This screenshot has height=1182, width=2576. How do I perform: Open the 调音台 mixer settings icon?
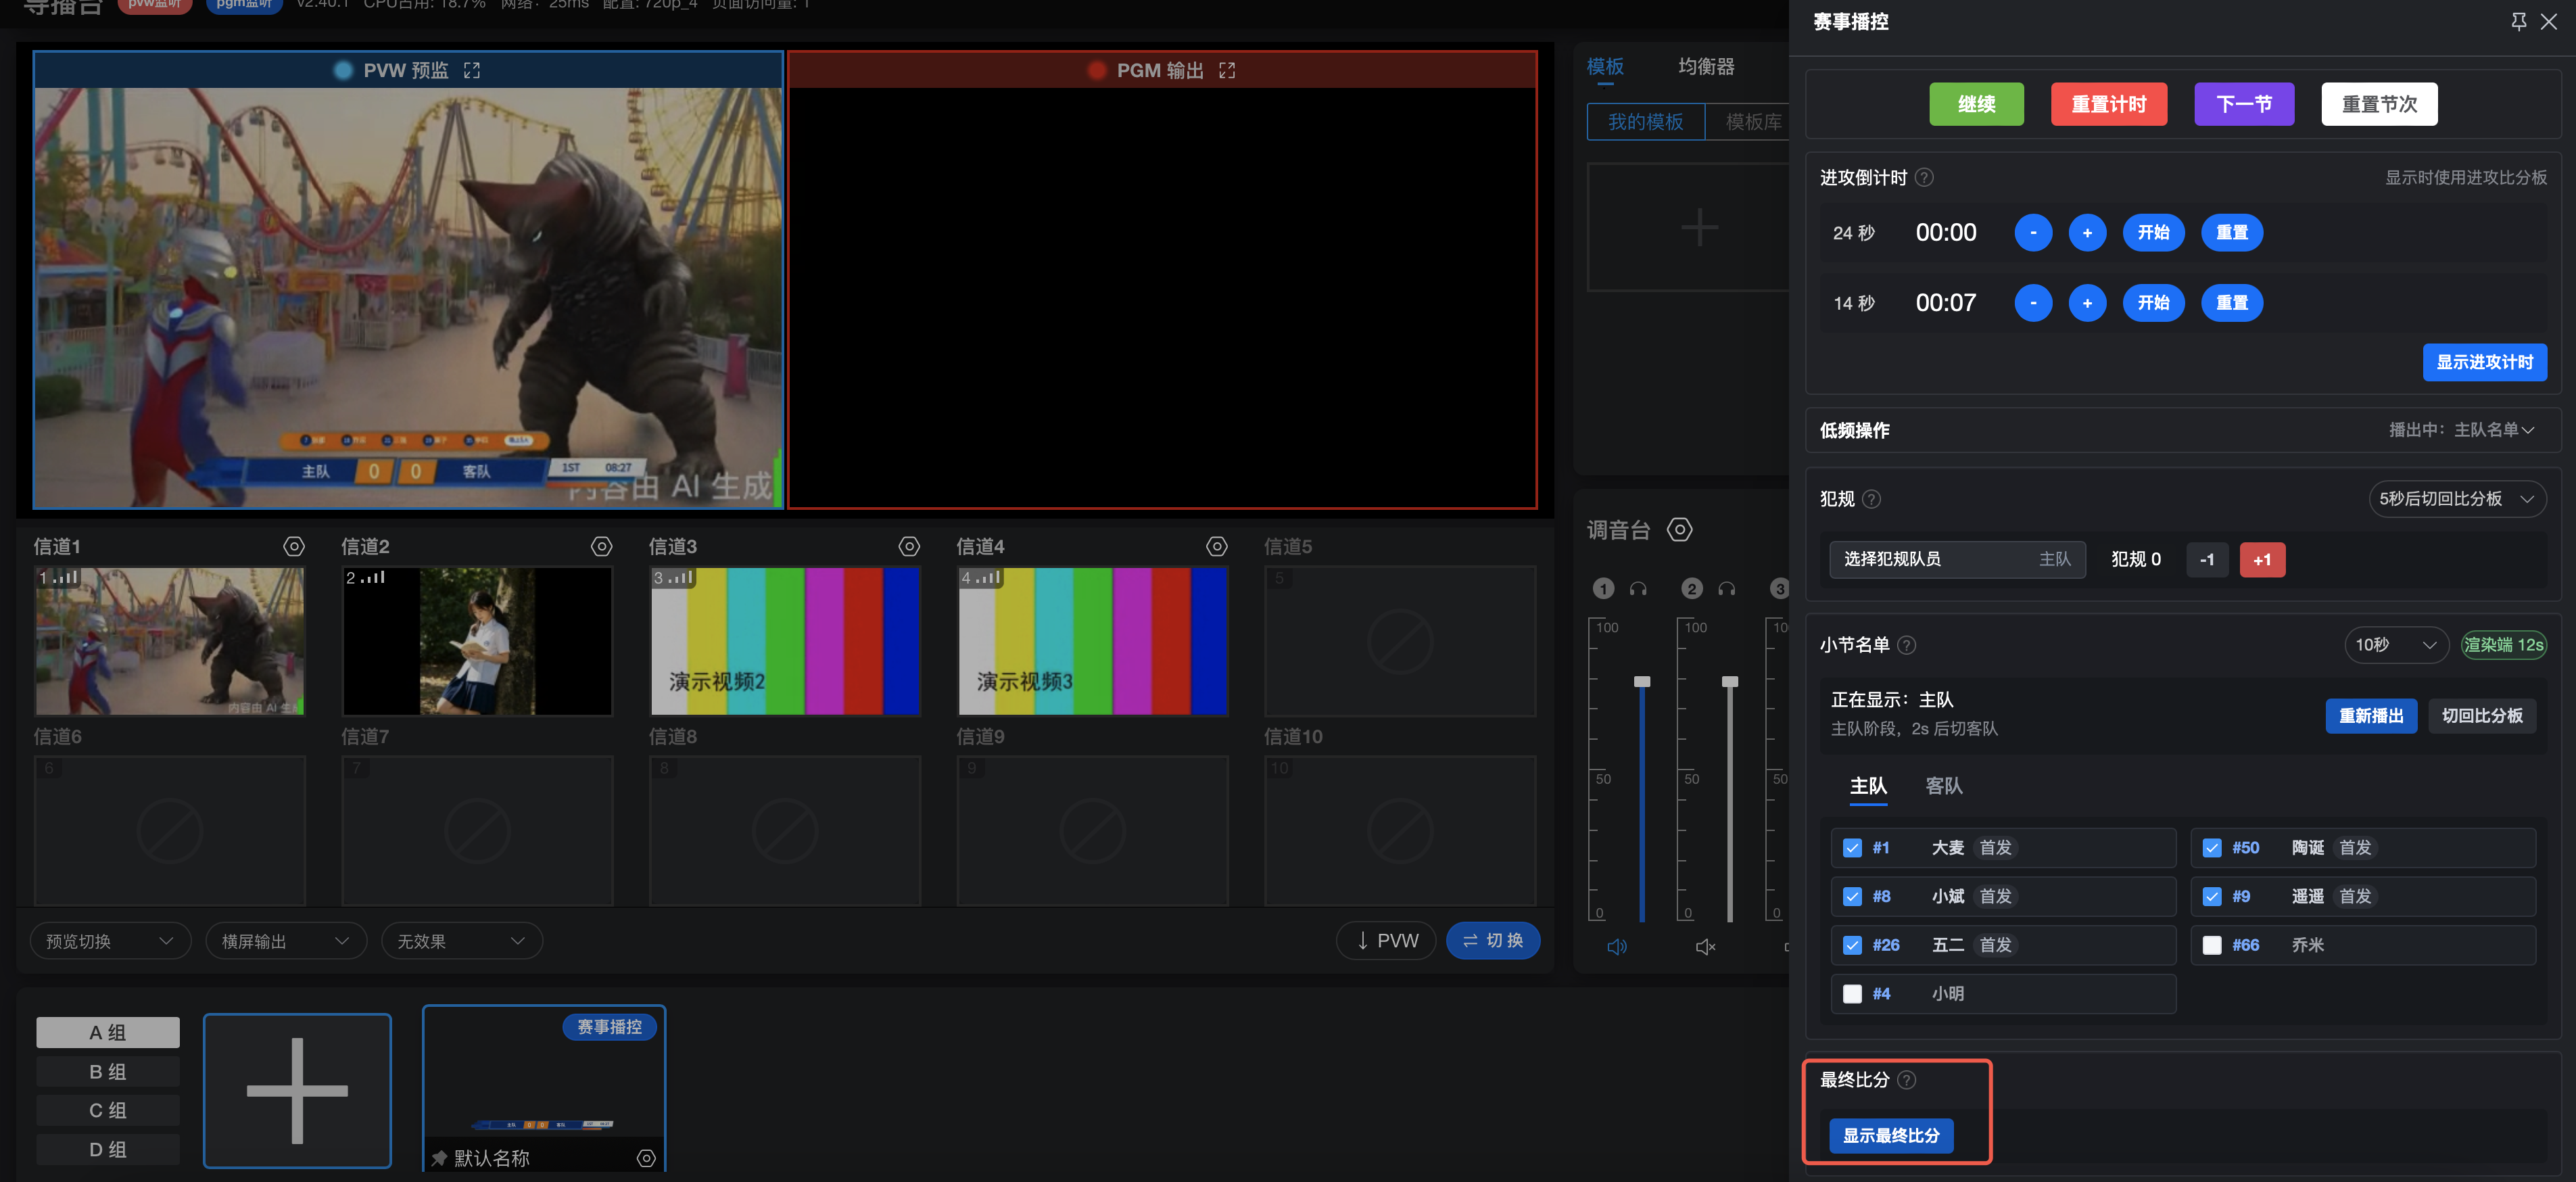point(1680,530)
